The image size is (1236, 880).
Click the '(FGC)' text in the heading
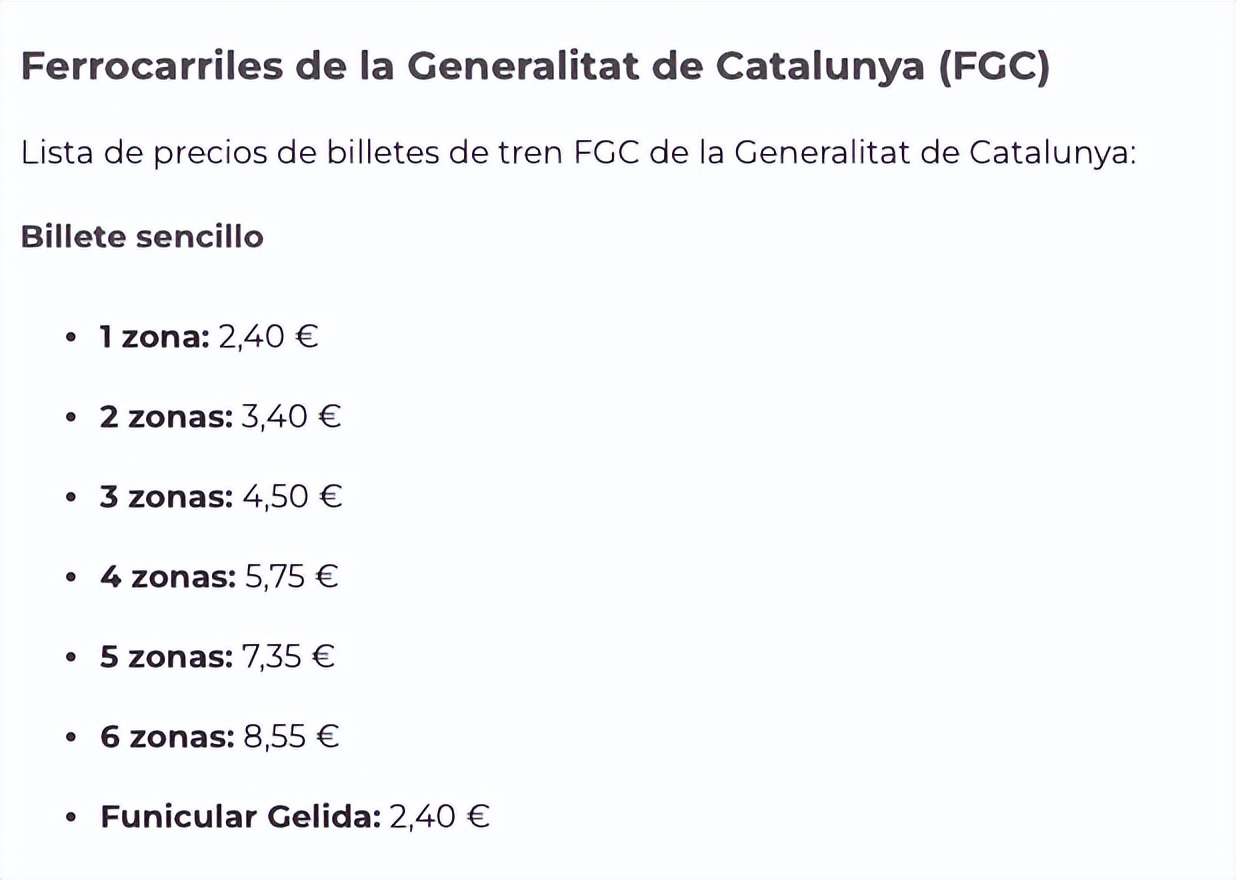[x=994, y=68]
